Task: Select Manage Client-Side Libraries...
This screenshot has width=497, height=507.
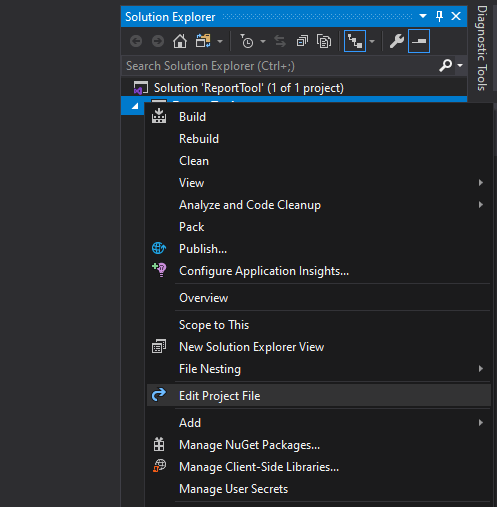Action: (259, 467)
